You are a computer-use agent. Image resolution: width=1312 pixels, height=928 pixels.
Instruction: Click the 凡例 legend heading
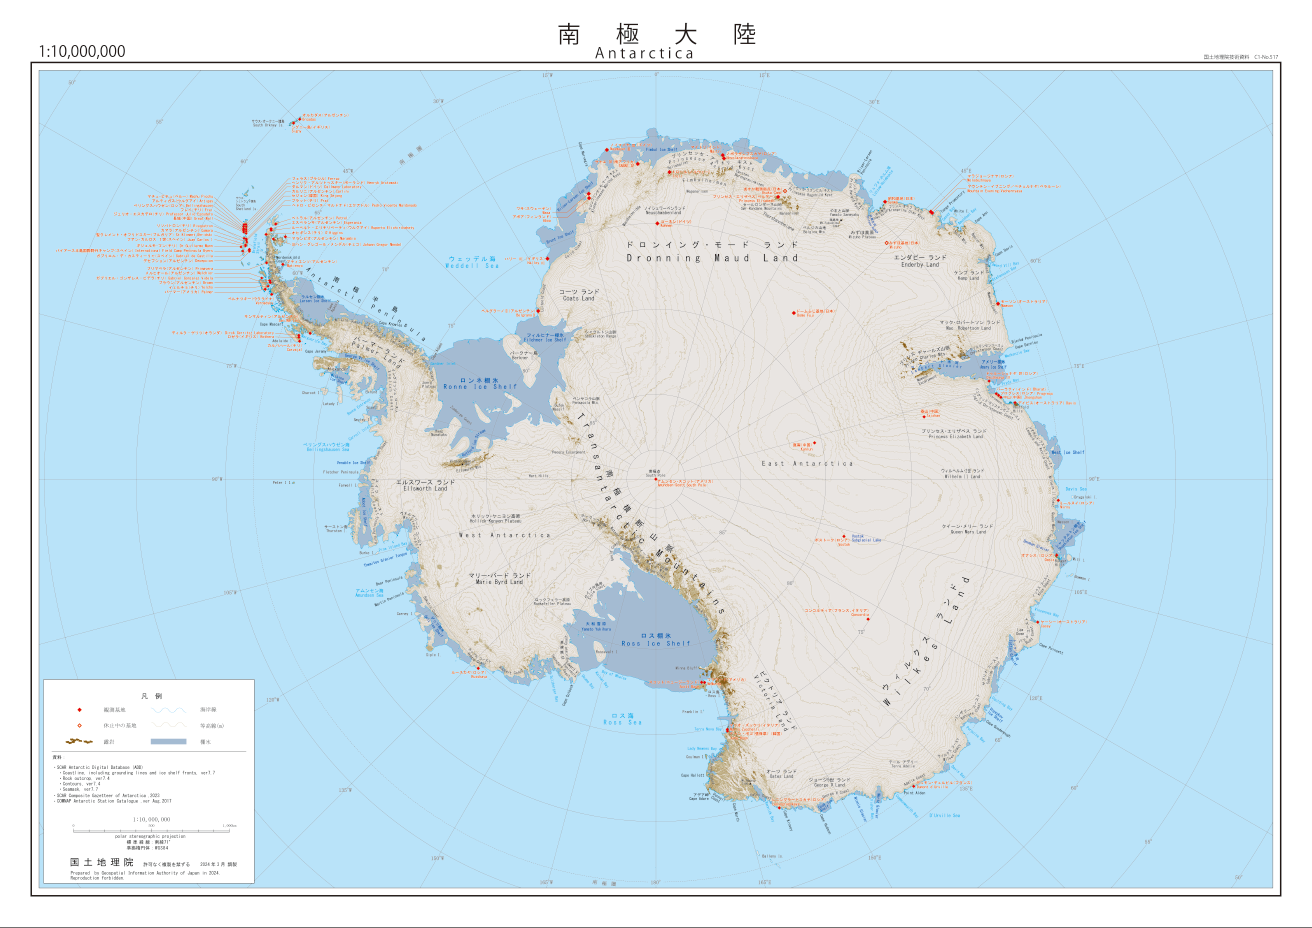pos(154,696)
